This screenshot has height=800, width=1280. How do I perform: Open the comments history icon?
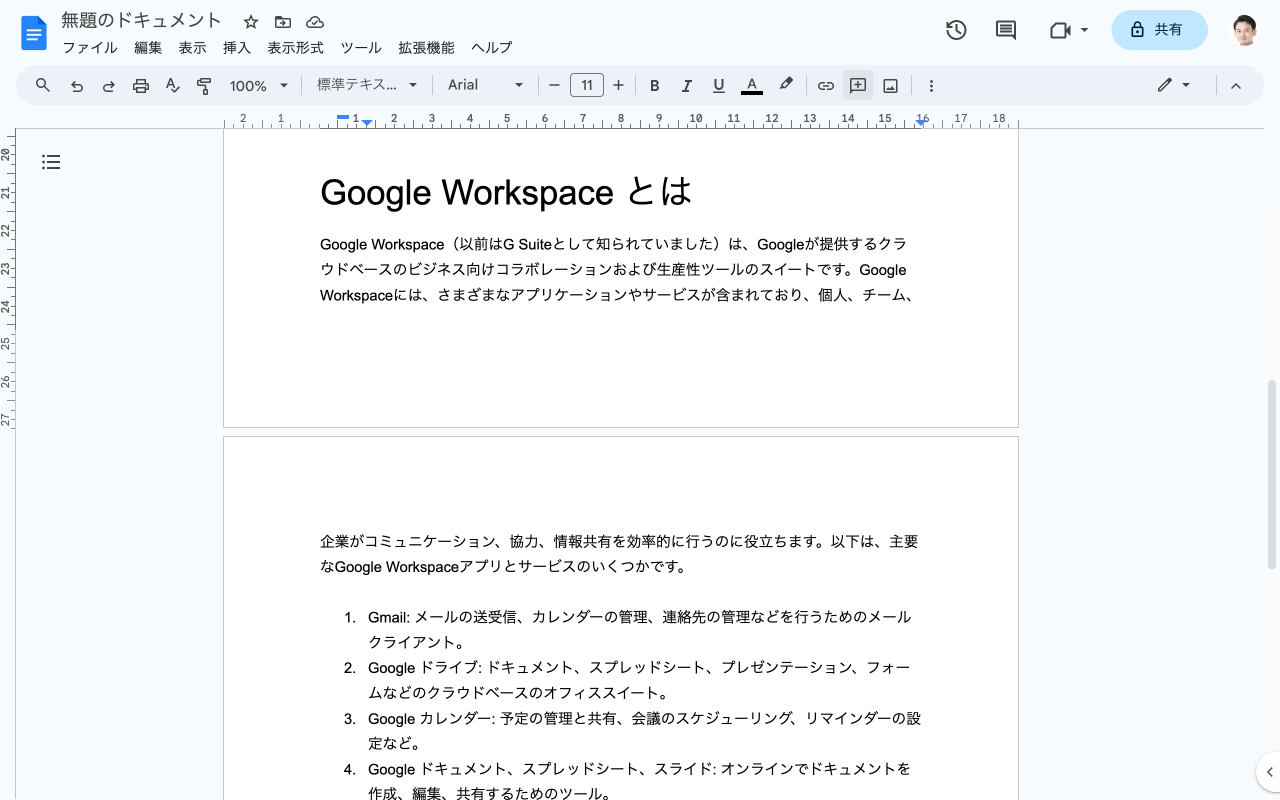(x=1006, y=30)
